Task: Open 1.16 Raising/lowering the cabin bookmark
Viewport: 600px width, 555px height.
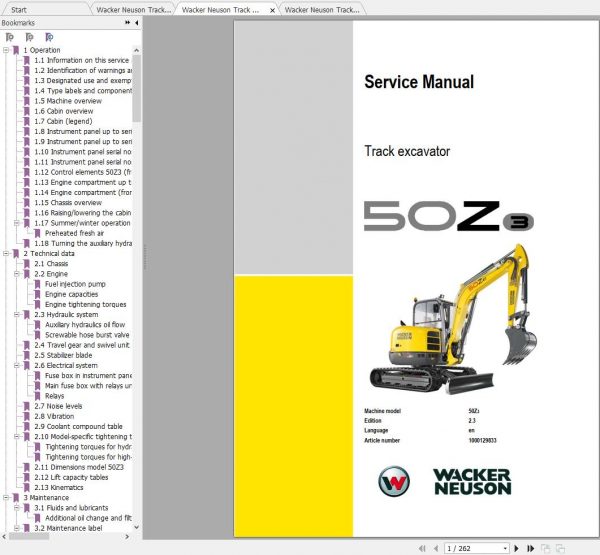Action: click(x=83, y=213)
